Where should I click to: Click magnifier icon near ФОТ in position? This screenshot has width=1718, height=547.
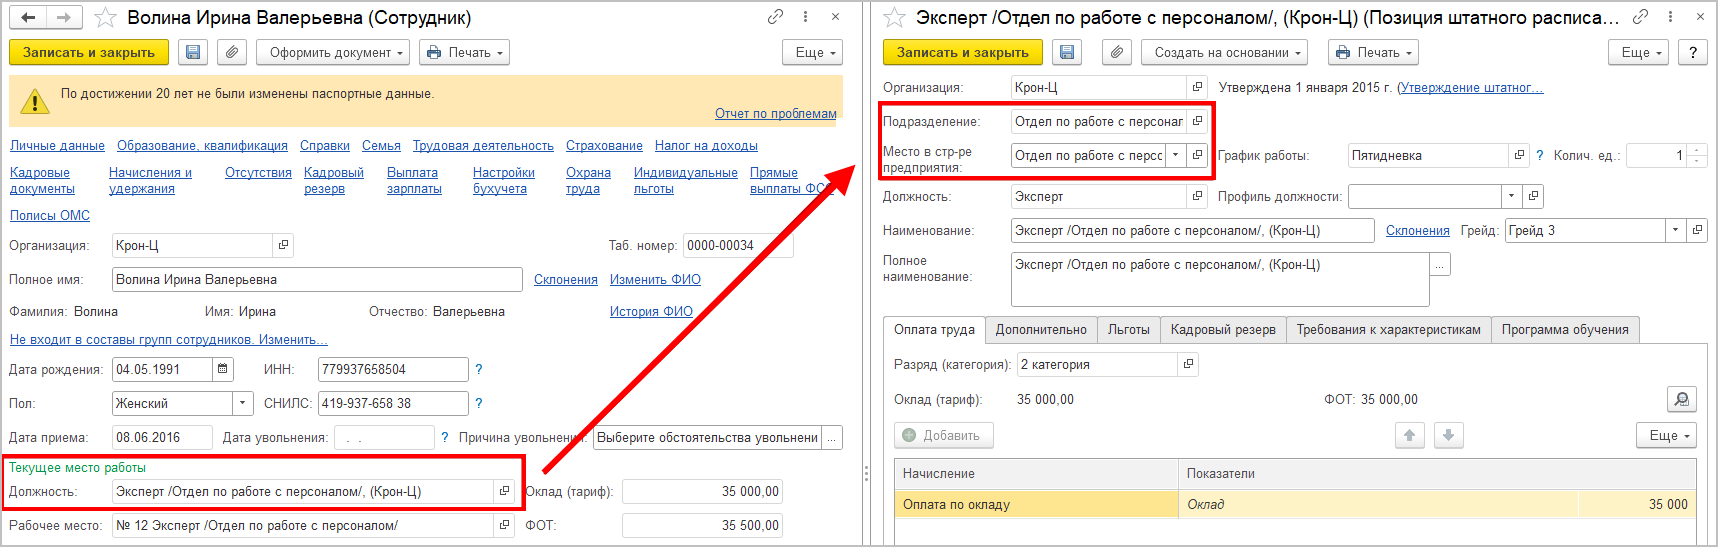coord(1682,399)
